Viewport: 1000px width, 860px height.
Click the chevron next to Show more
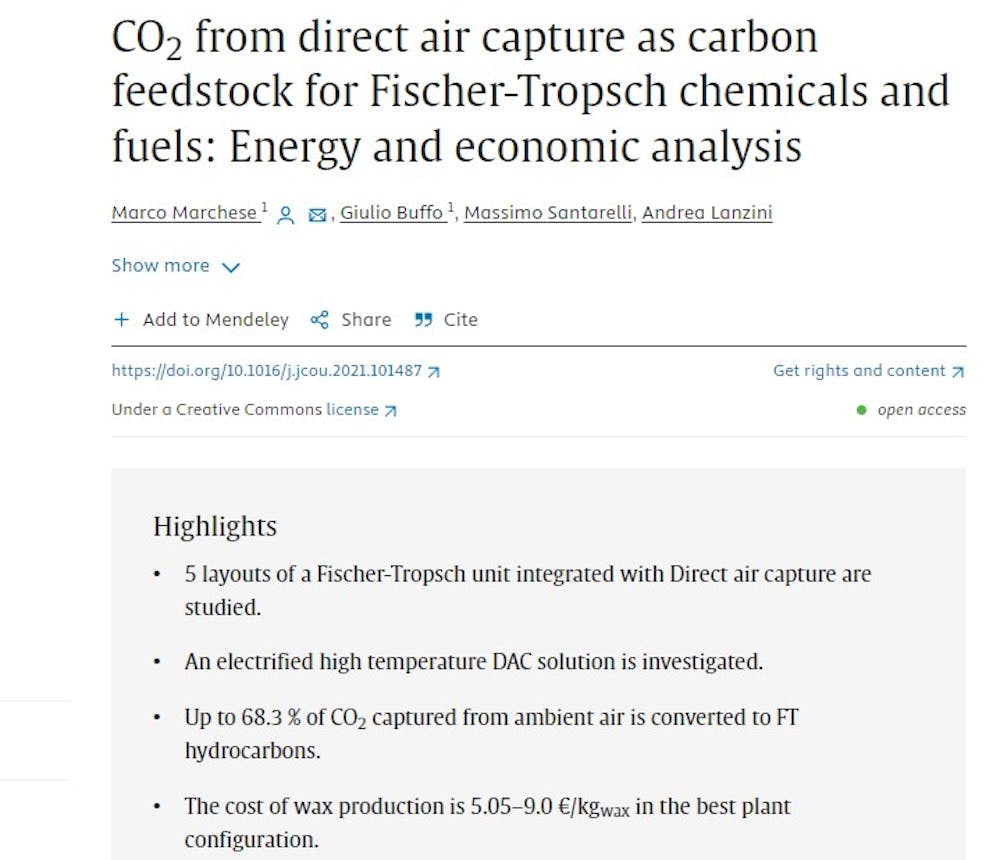click(x=230, y=267)
